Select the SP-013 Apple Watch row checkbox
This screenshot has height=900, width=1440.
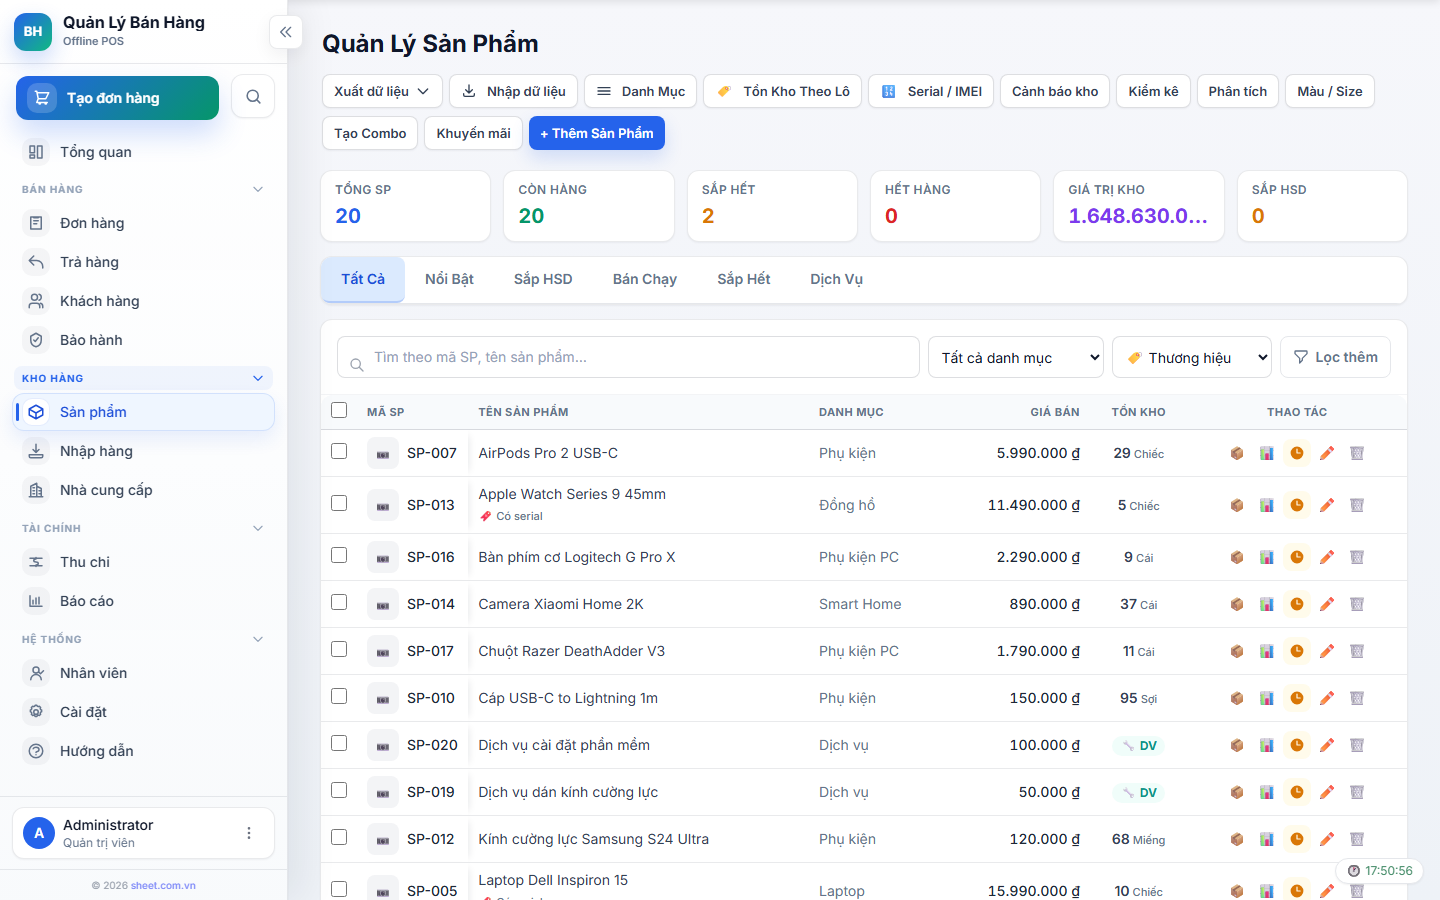coord(339,503)
